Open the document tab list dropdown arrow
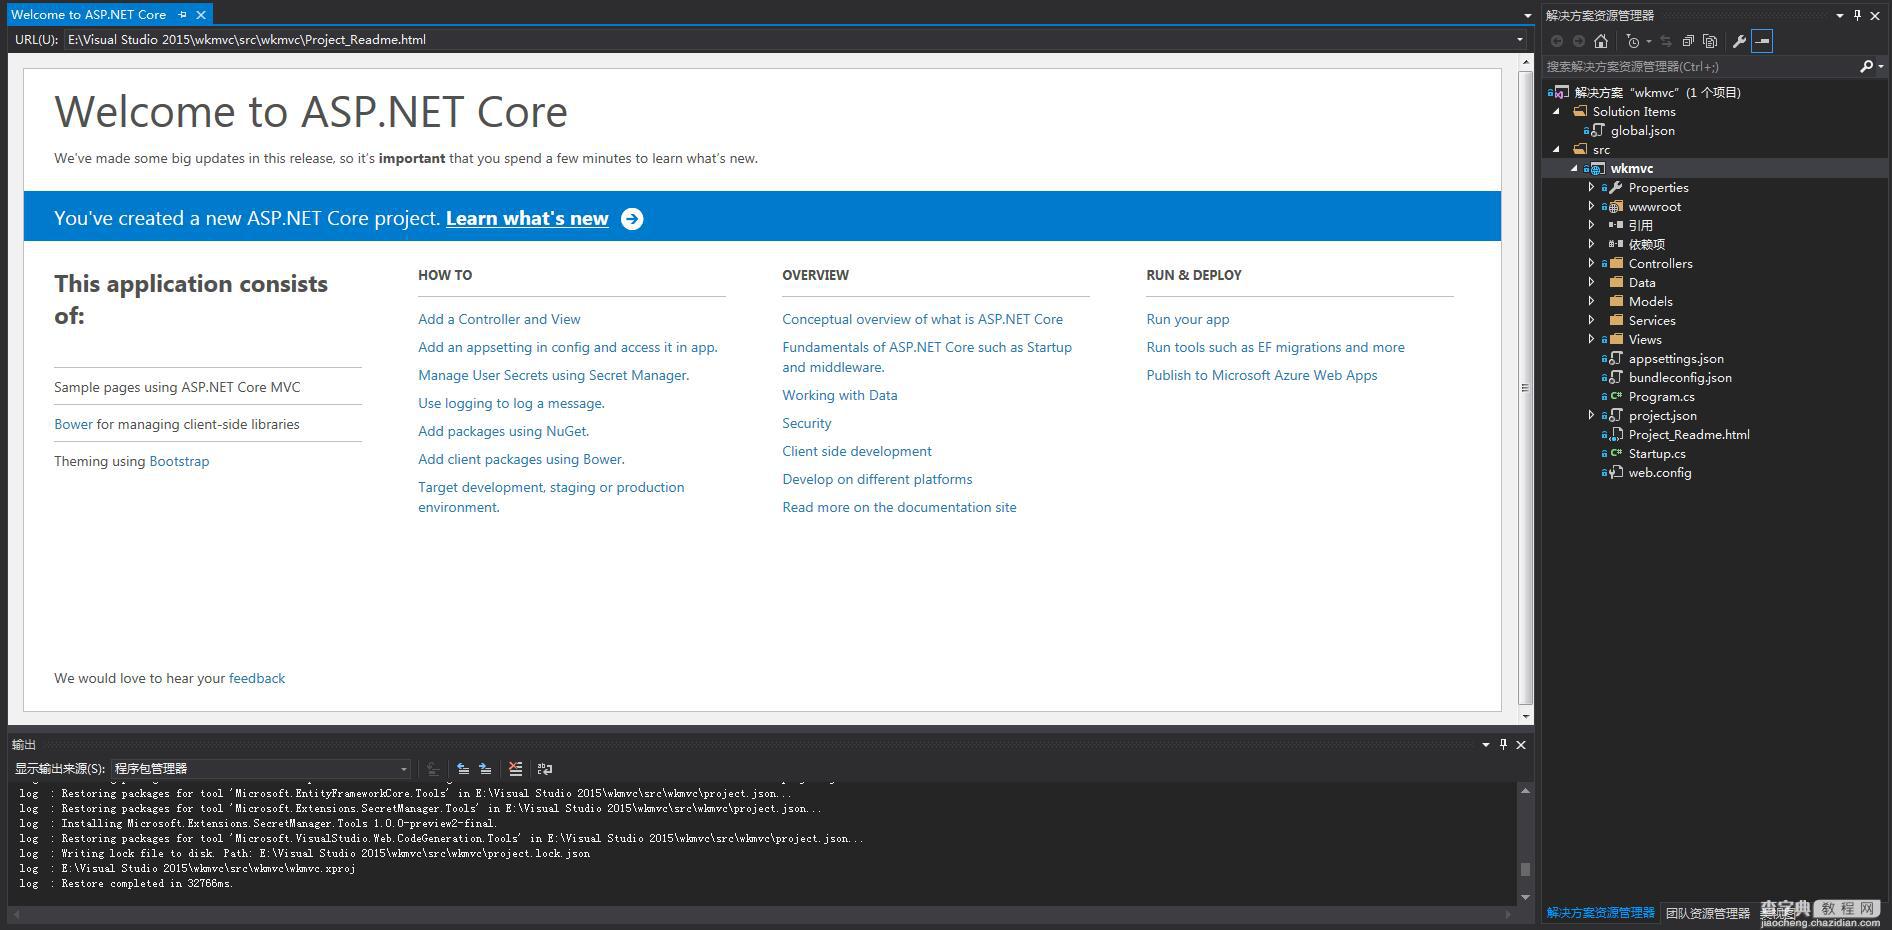Image resolution: width=1892 pixels, height=930 pixels. click(1527, 15)
